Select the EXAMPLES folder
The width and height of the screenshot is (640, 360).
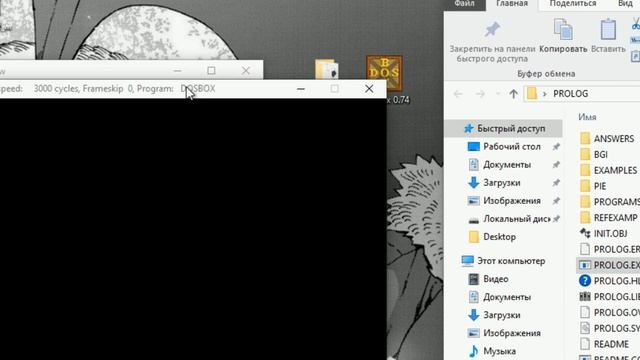(608, 170)
